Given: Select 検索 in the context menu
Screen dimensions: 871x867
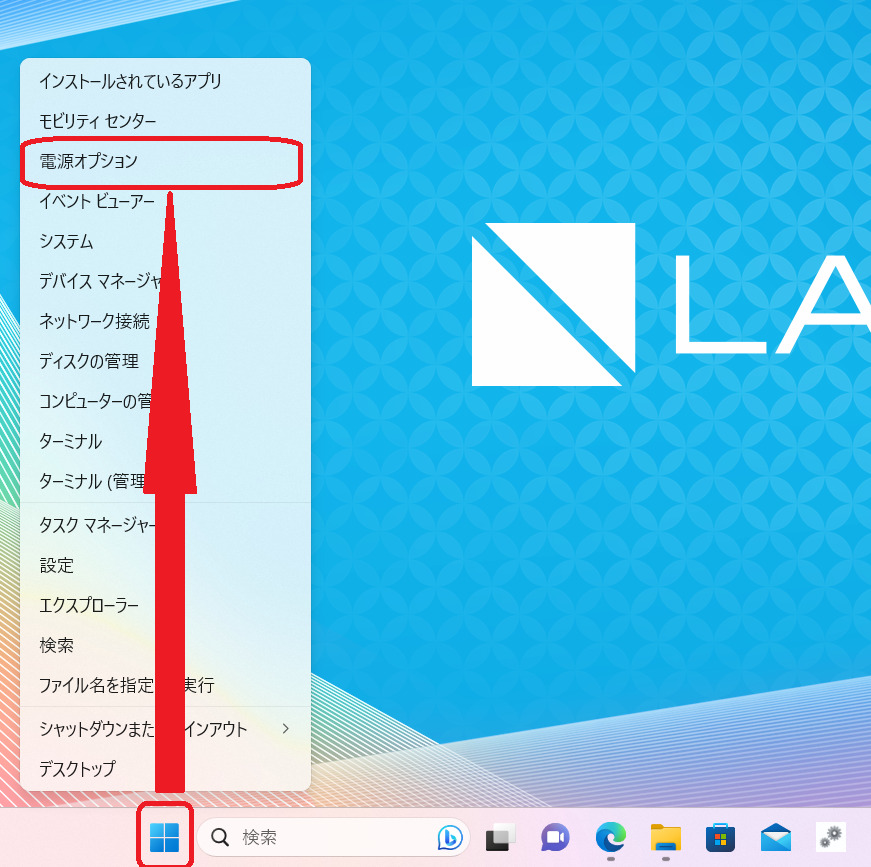Looking at the screenshot, I should coord(166,645).
